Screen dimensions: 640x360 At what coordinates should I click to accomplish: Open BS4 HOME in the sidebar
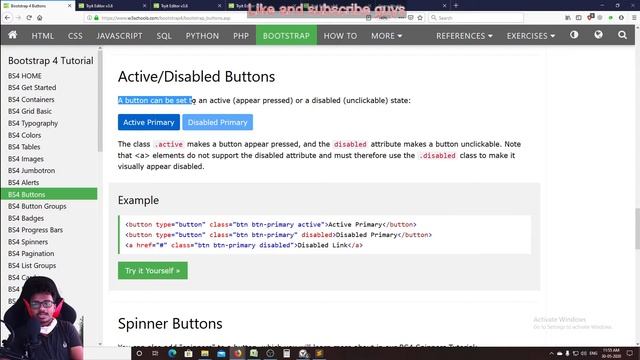tap(24, 76)
